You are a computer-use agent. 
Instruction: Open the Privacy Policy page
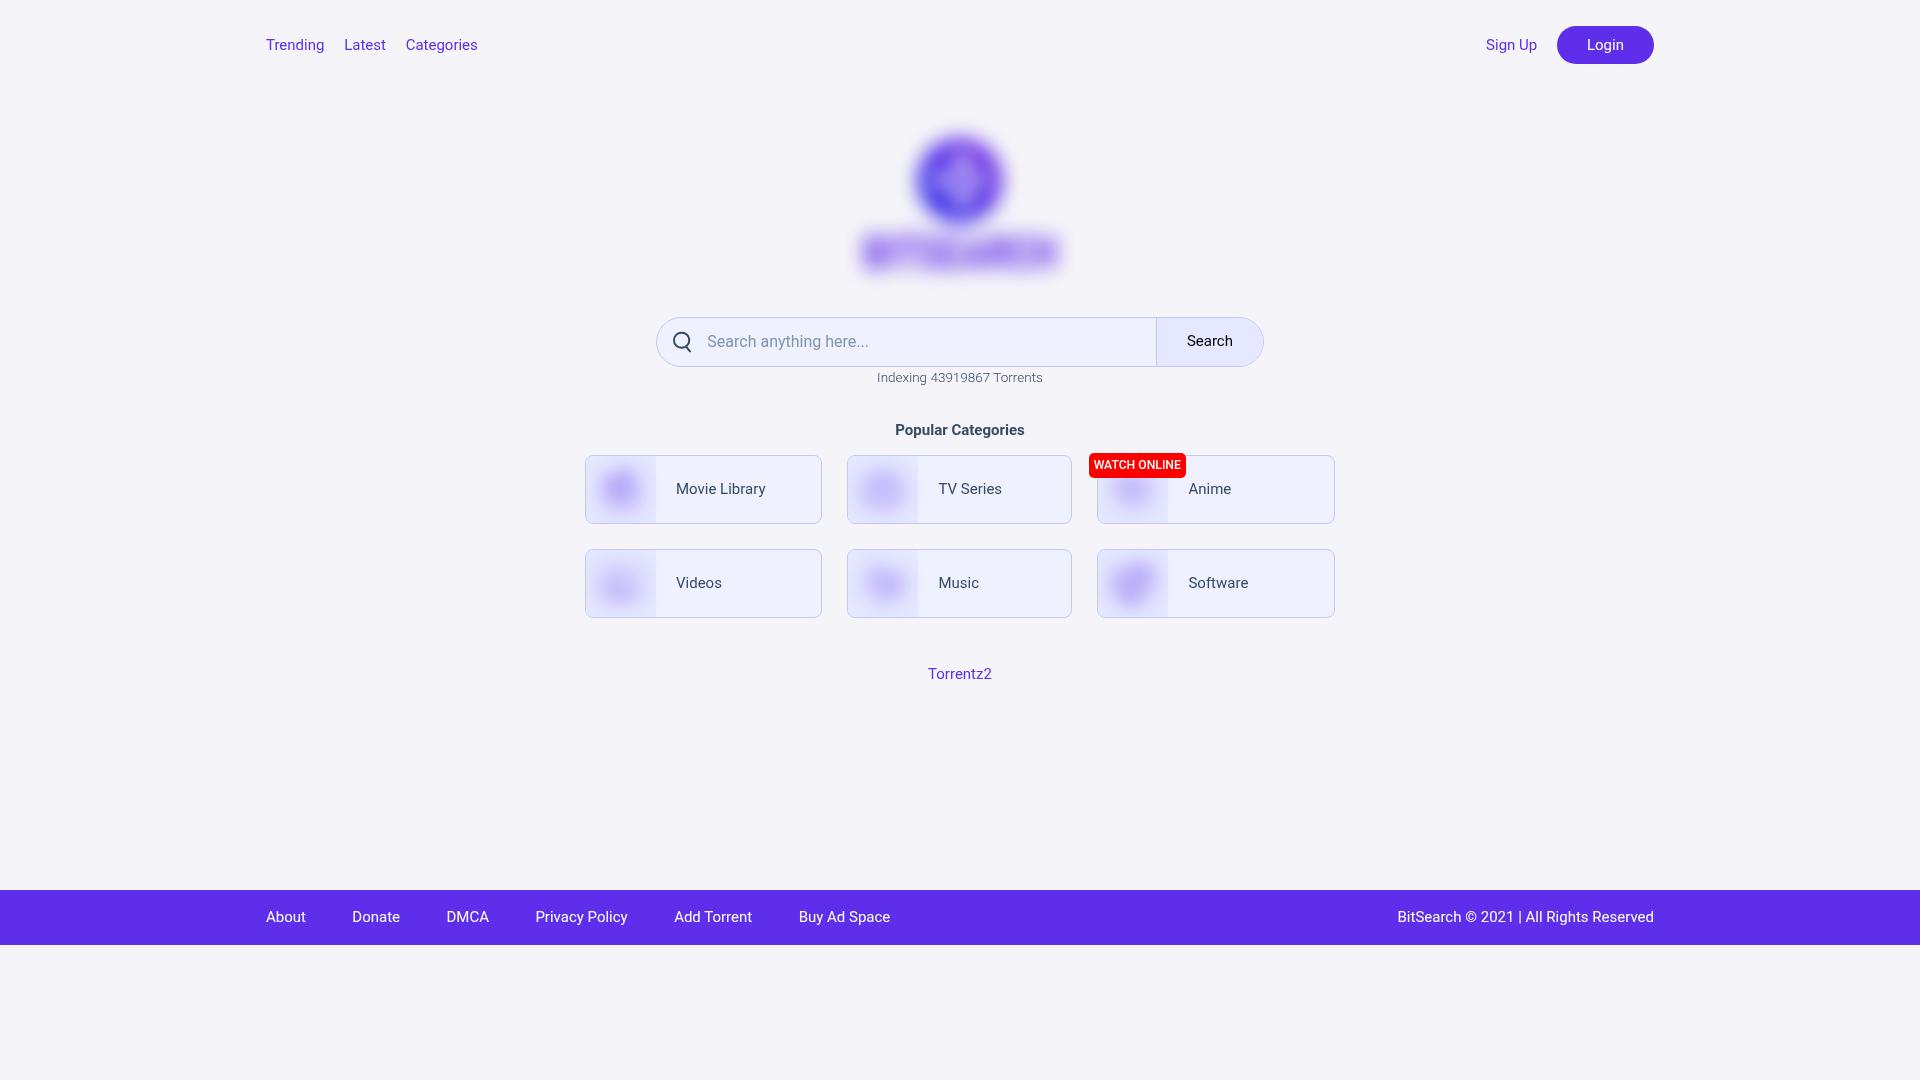click(581, 917)
